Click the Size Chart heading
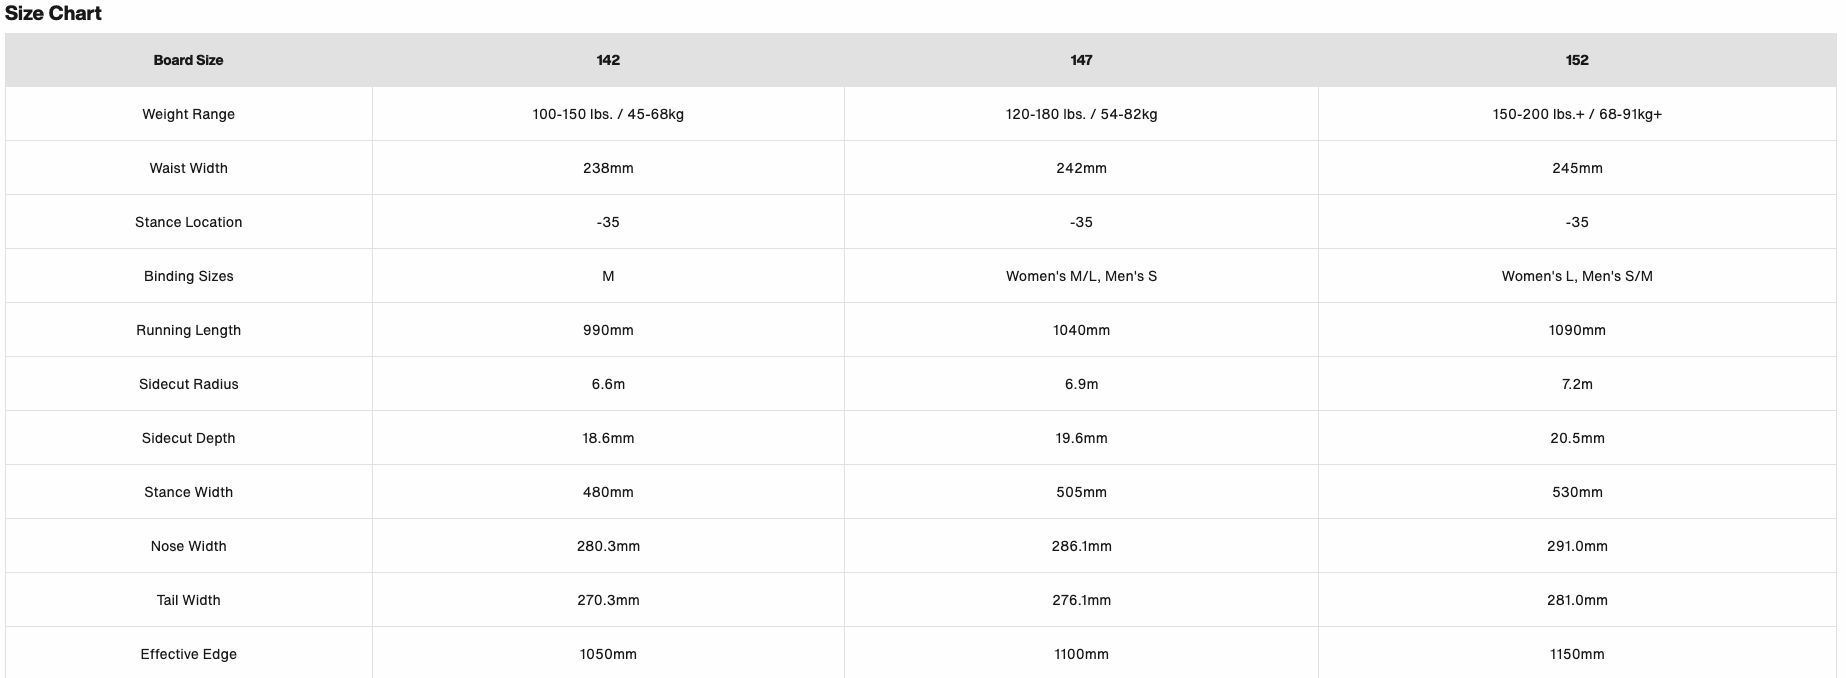1846x678 pixels. (x=54, y=14)
